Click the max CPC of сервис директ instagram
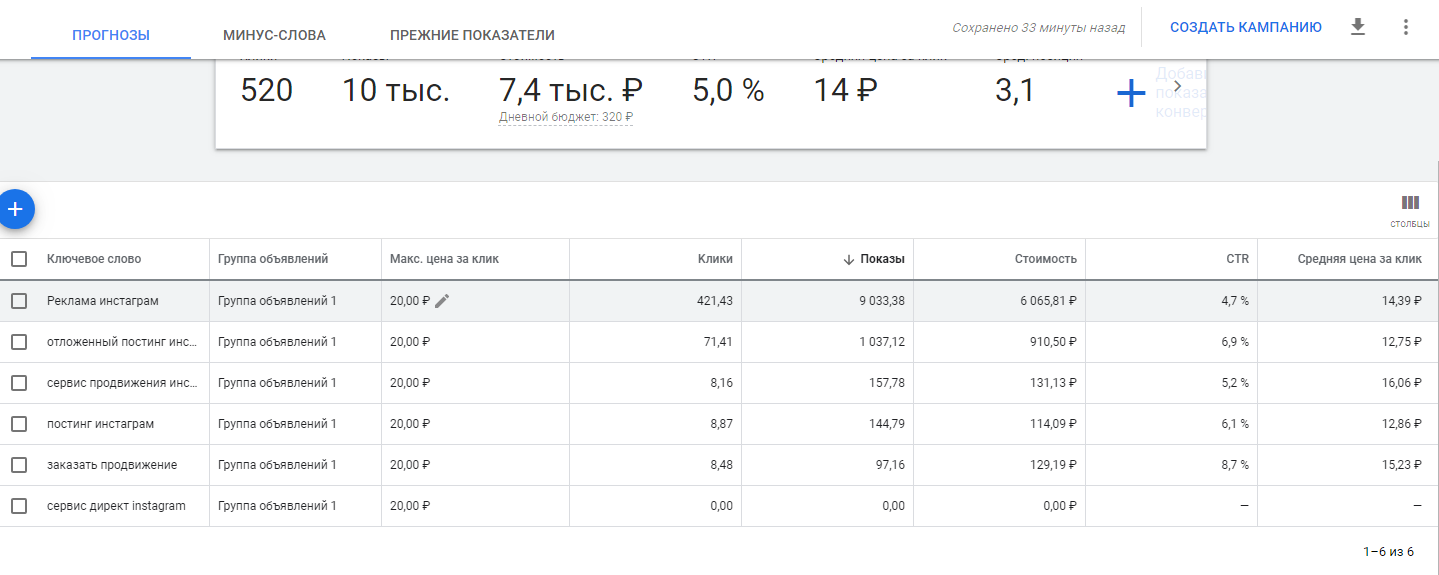This screenshot has width=1439, height=575. click(410, 506)
